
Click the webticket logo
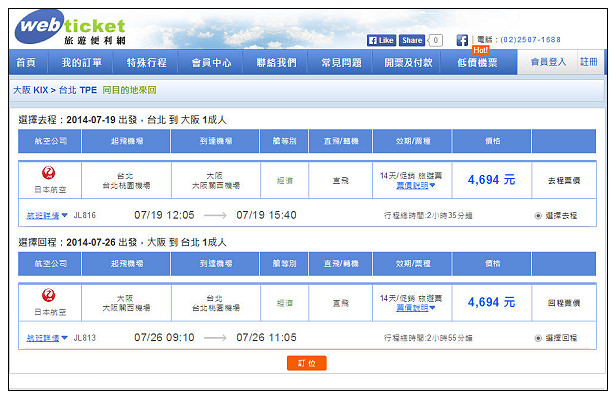pyautogui.click(x=71, y=27)
